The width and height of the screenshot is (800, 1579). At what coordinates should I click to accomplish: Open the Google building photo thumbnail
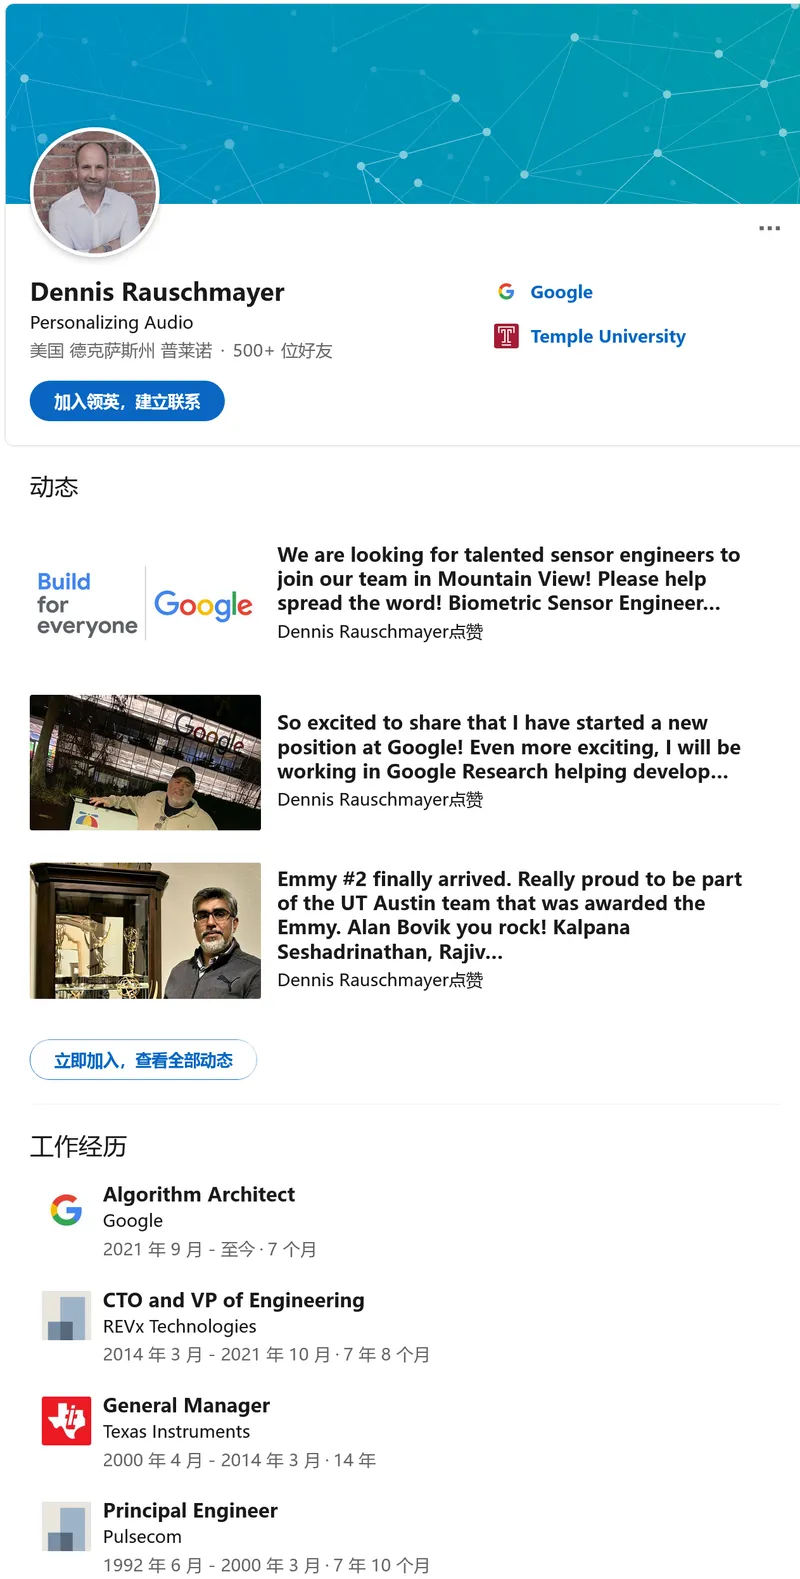click(145, 762)
